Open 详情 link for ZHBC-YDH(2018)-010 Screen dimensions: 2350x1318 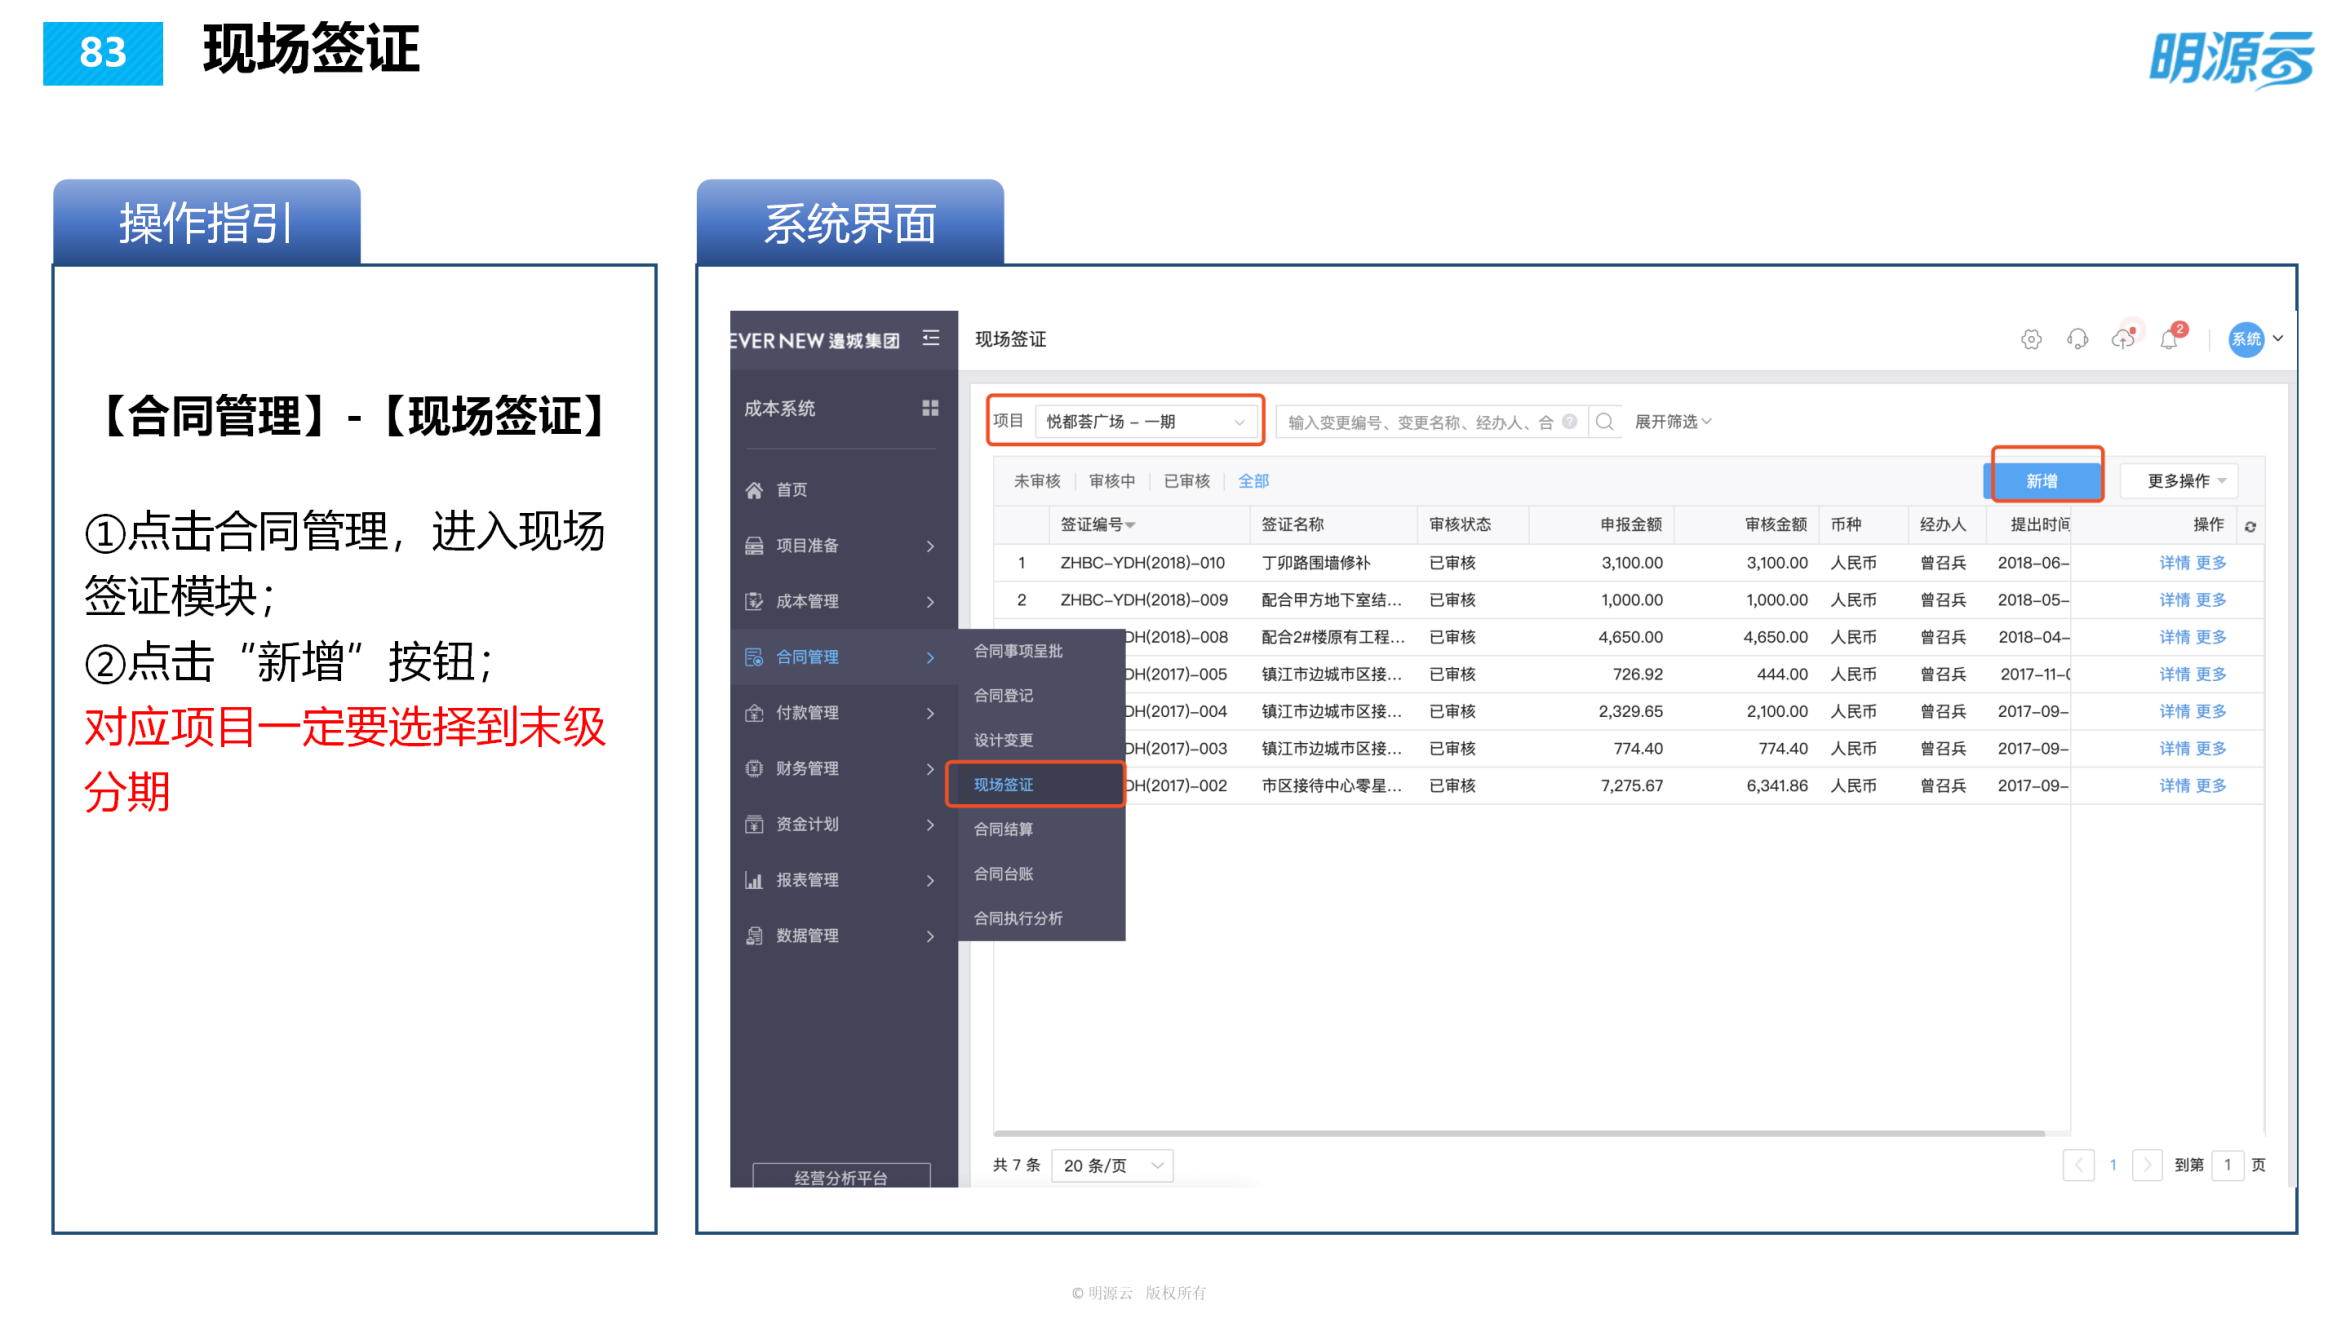[2177, 562]
